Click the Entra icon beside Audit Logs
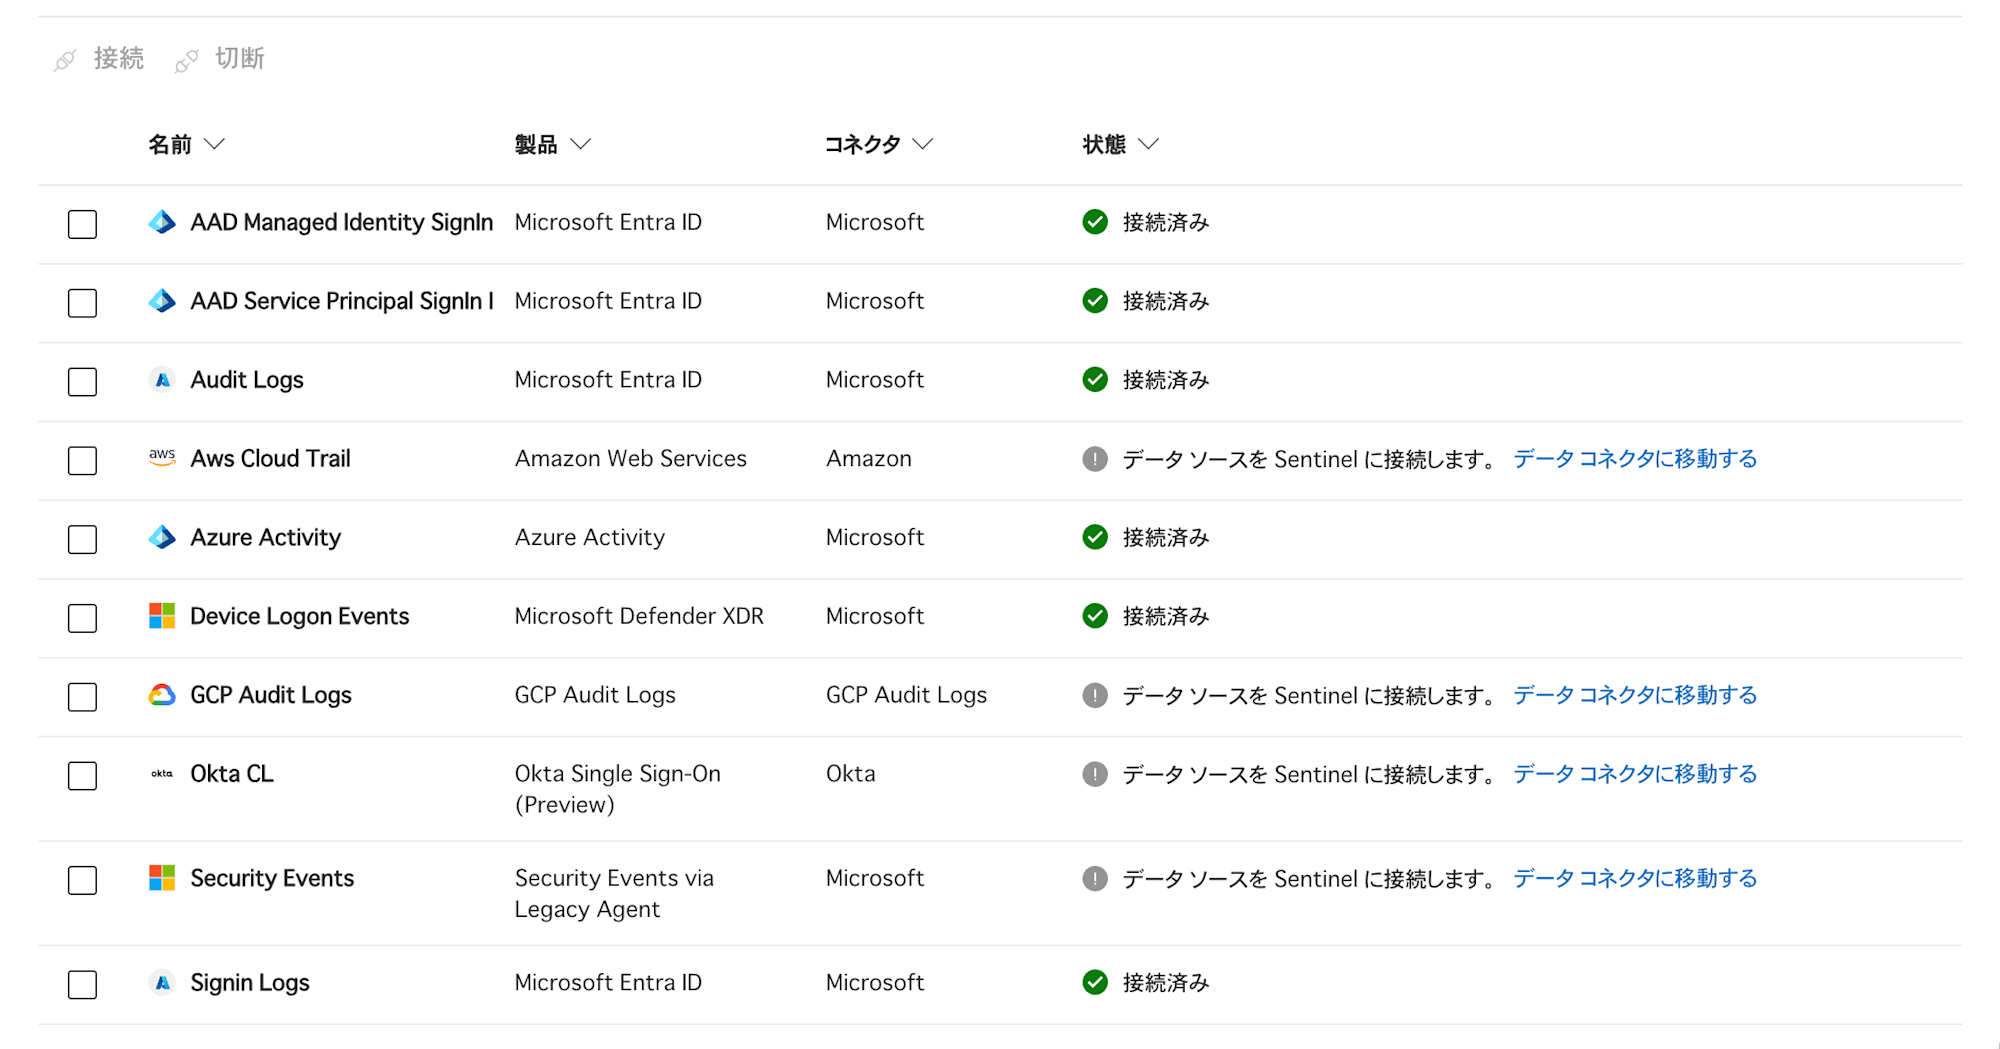 coord(161,380)
